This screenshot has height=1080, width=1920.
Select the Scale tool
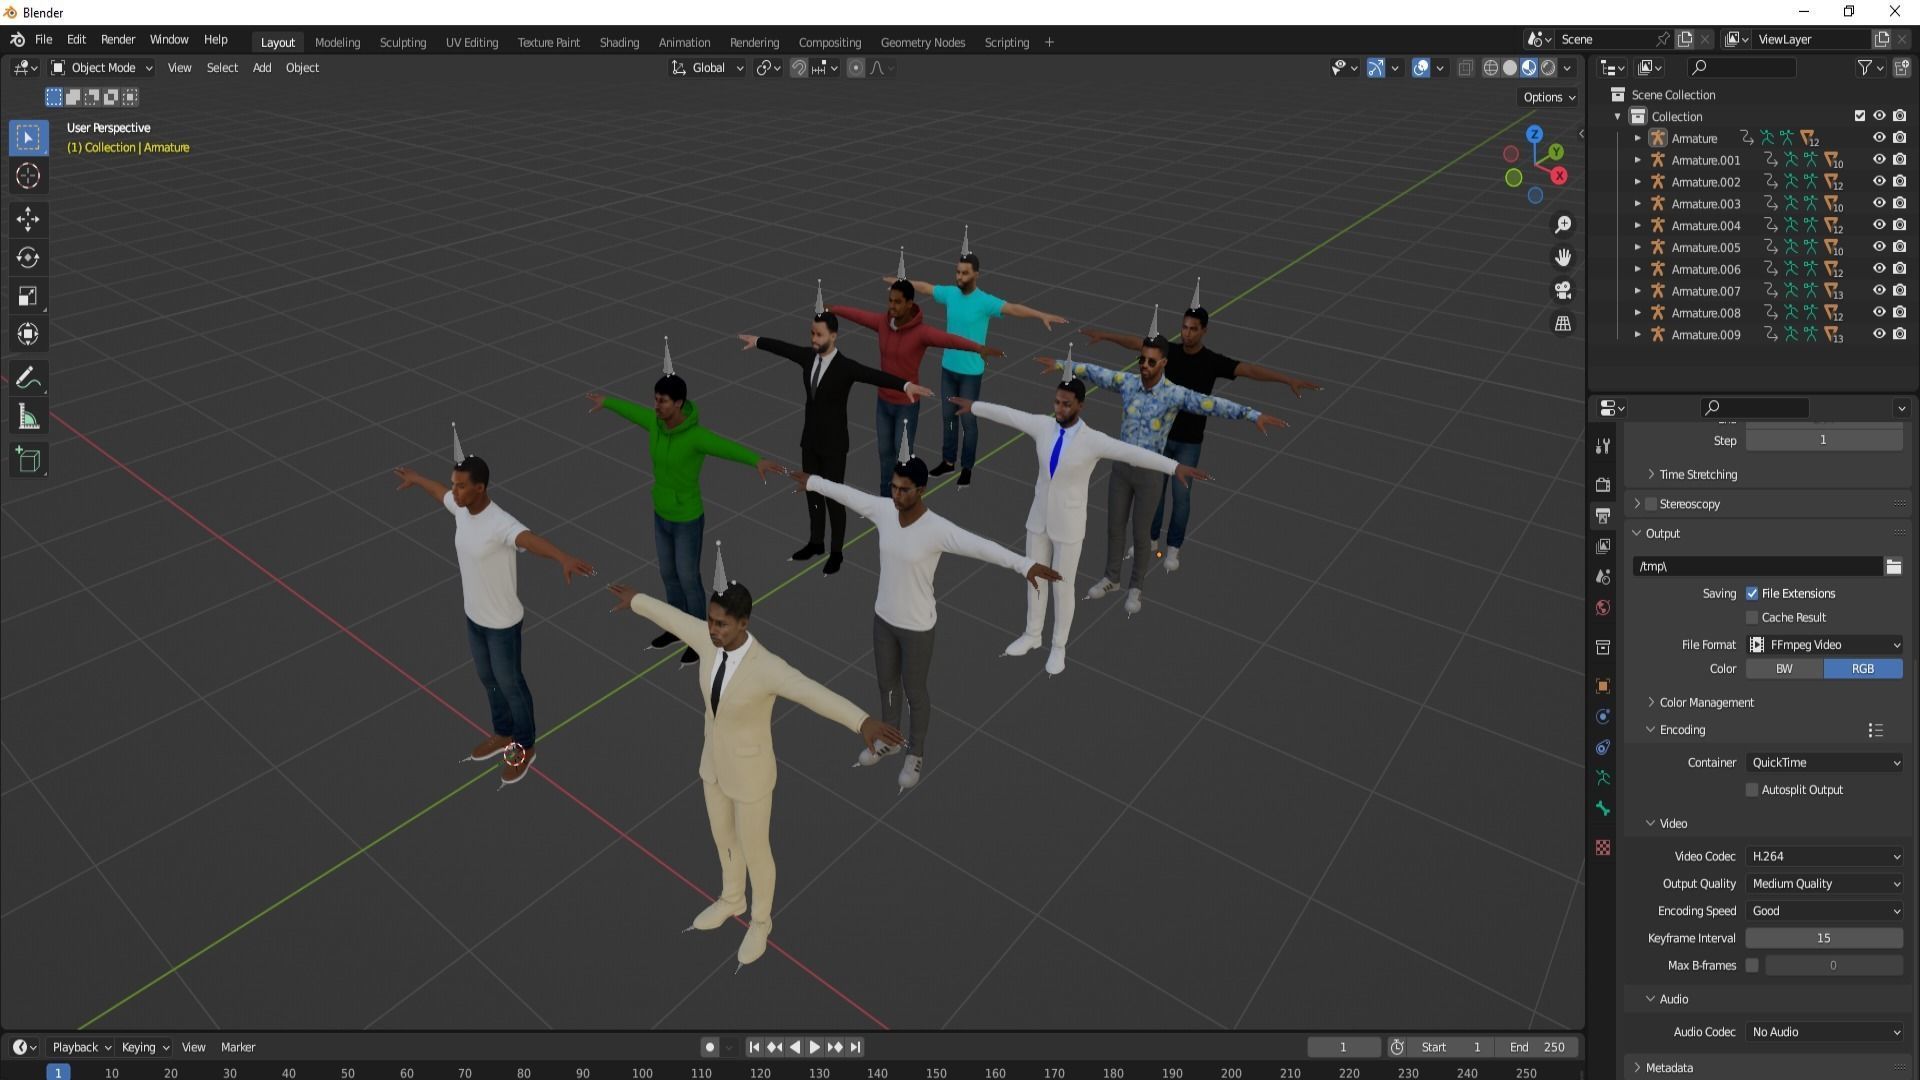click(28, 296)
